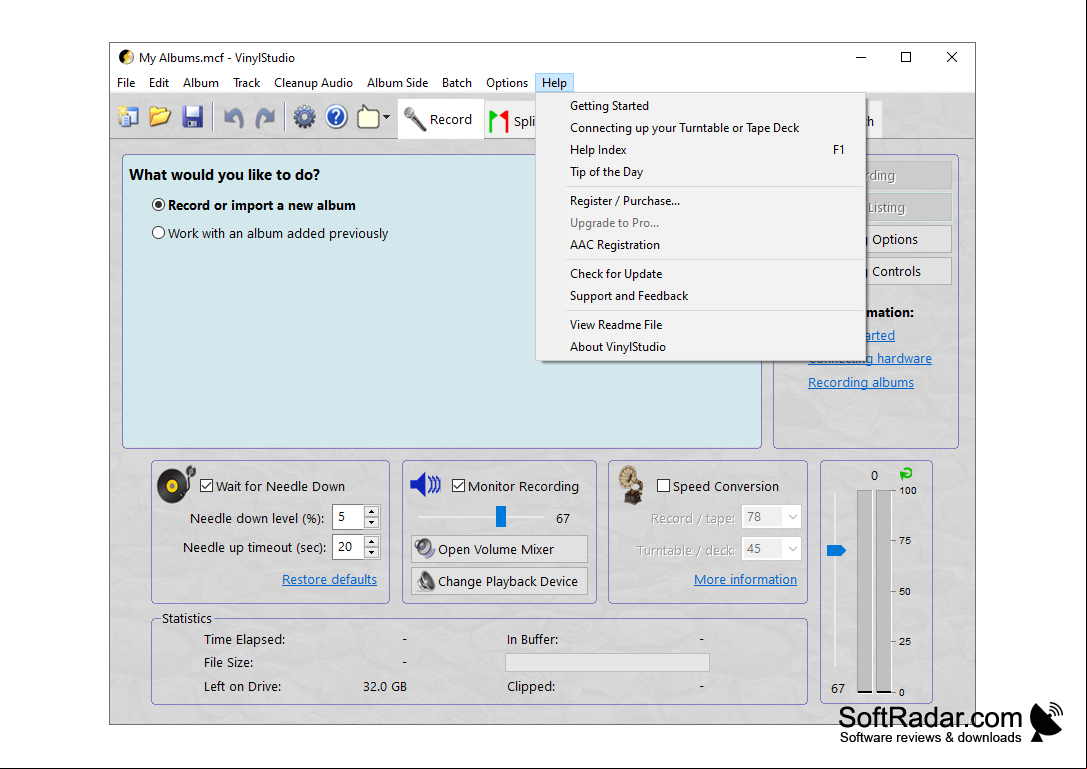
Task: Choose Register / Purchase...
Action: [700, 201]
